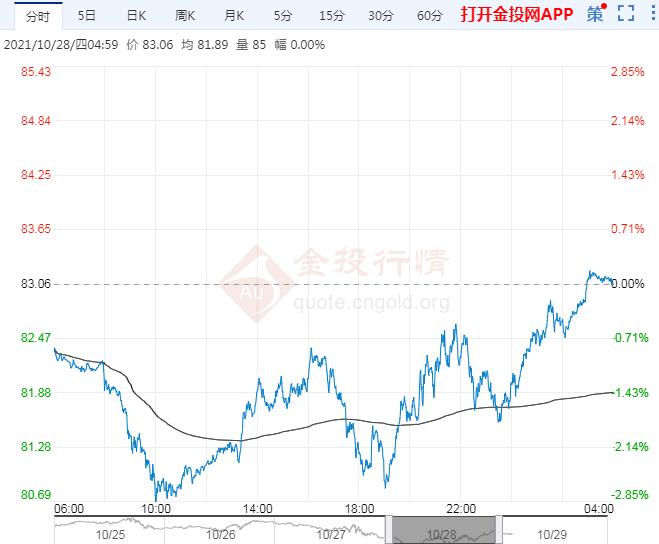The height and width of the screenshot is (544, 659).
Task: Jump to 10/27 in timeline navigator
Action: pyautogui.click(x=332, y=535)
